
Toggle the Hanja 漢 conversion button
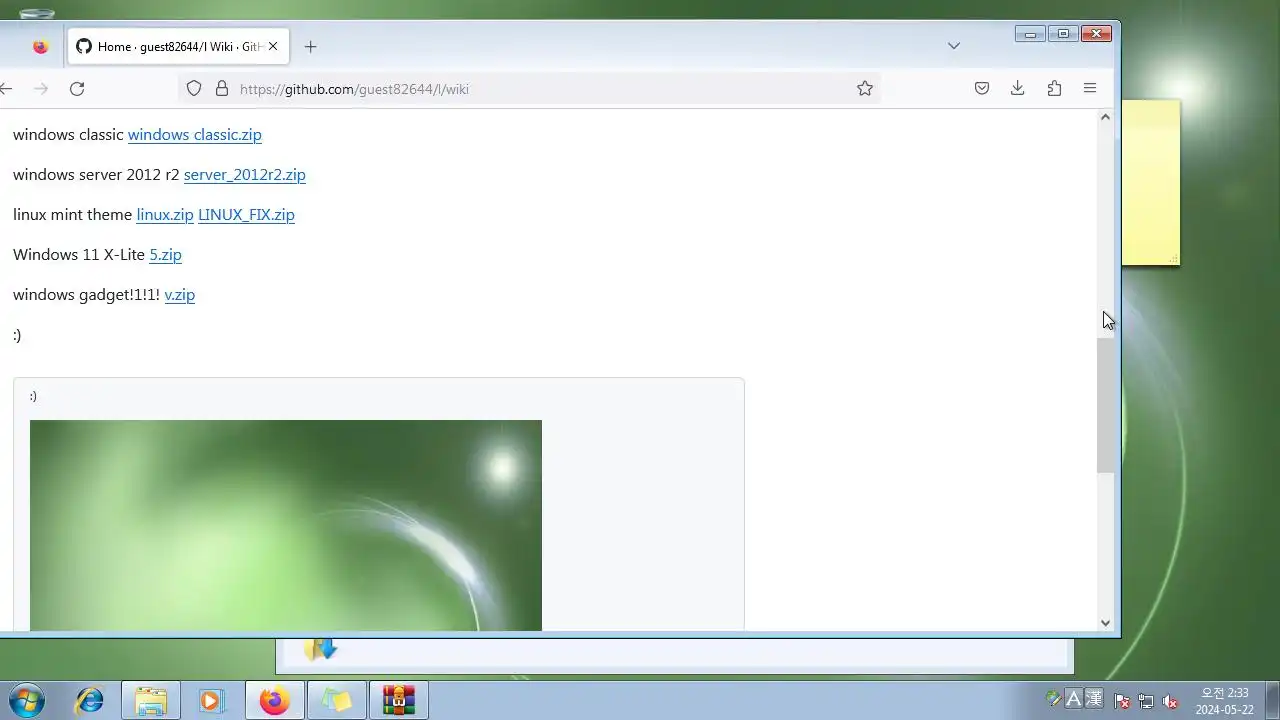click(1093, 698)
